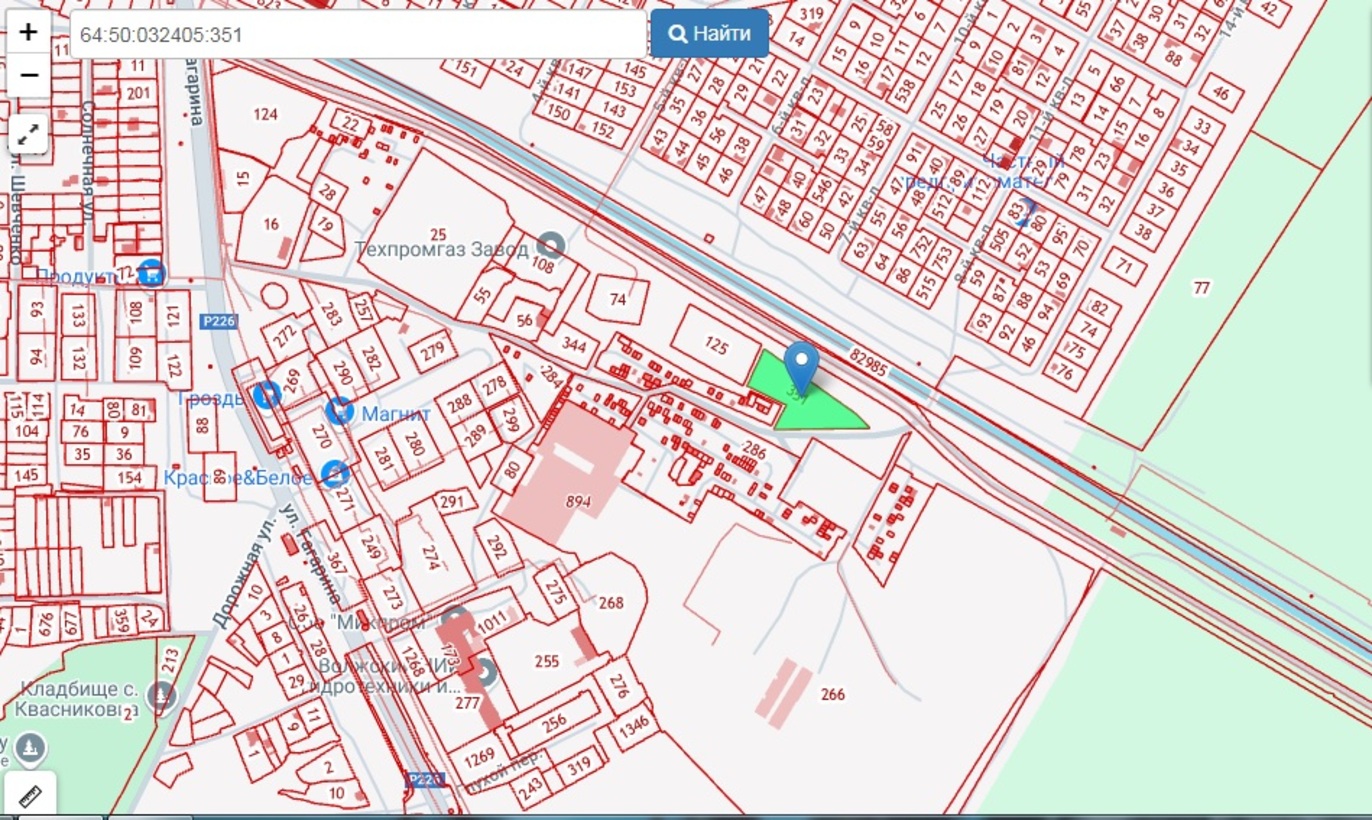
Task: Zoom in with the plus button
Action: pyautogui.click(x=29, y=32)
